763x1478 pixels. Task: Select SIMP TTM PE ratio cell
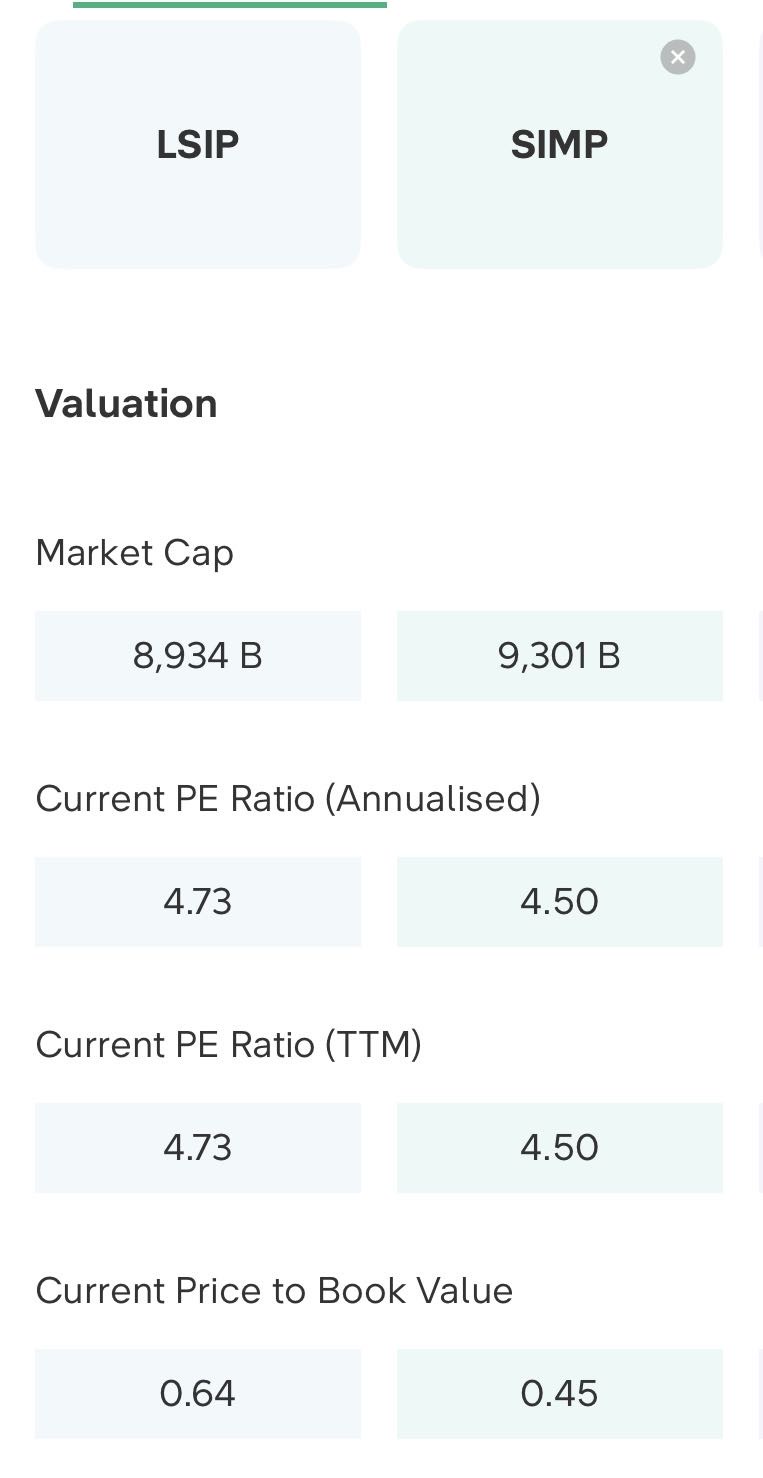click(x=559, y=1148)
